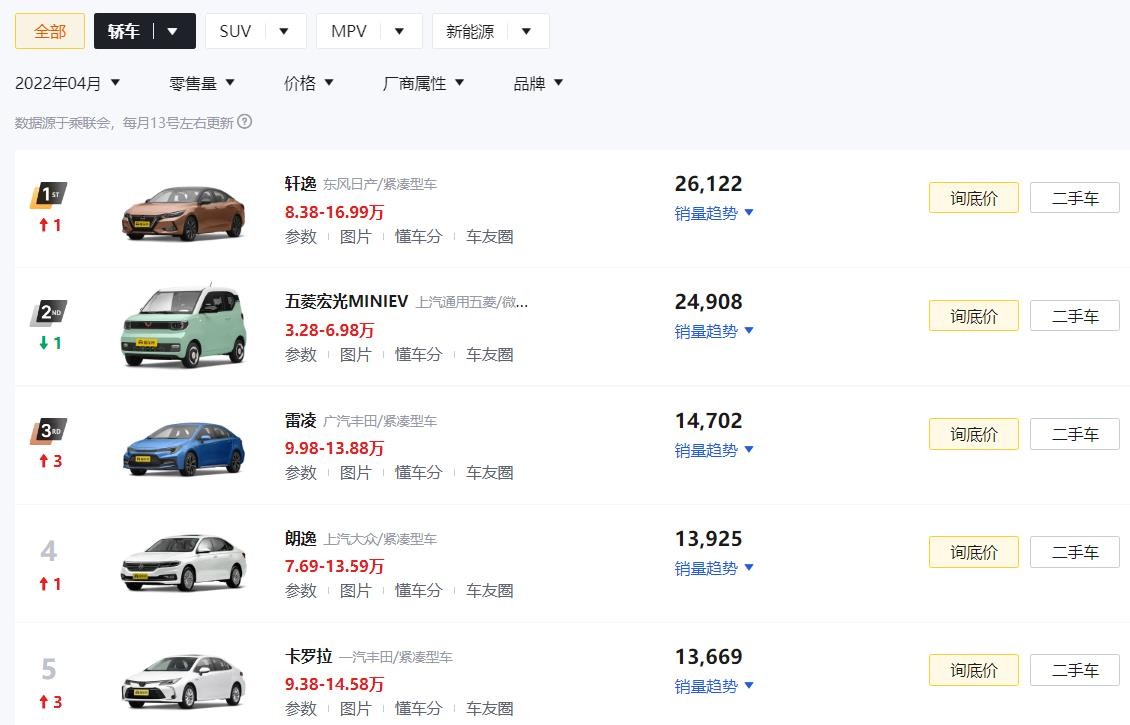Click the 9.98-13.88万 price text

[334, 448]
